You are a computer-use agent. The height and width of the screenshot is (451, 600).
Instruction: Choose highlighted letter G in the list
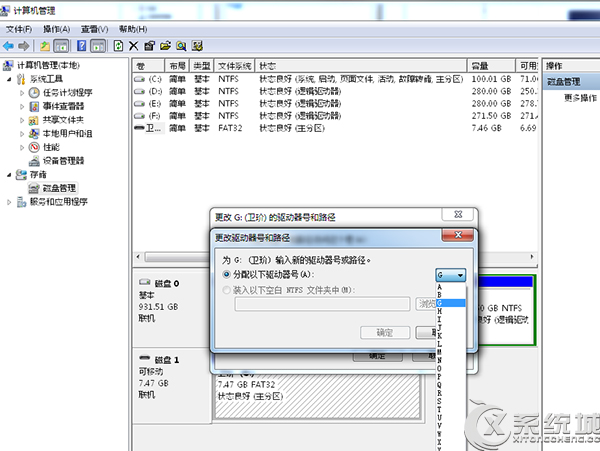(451, 303)
